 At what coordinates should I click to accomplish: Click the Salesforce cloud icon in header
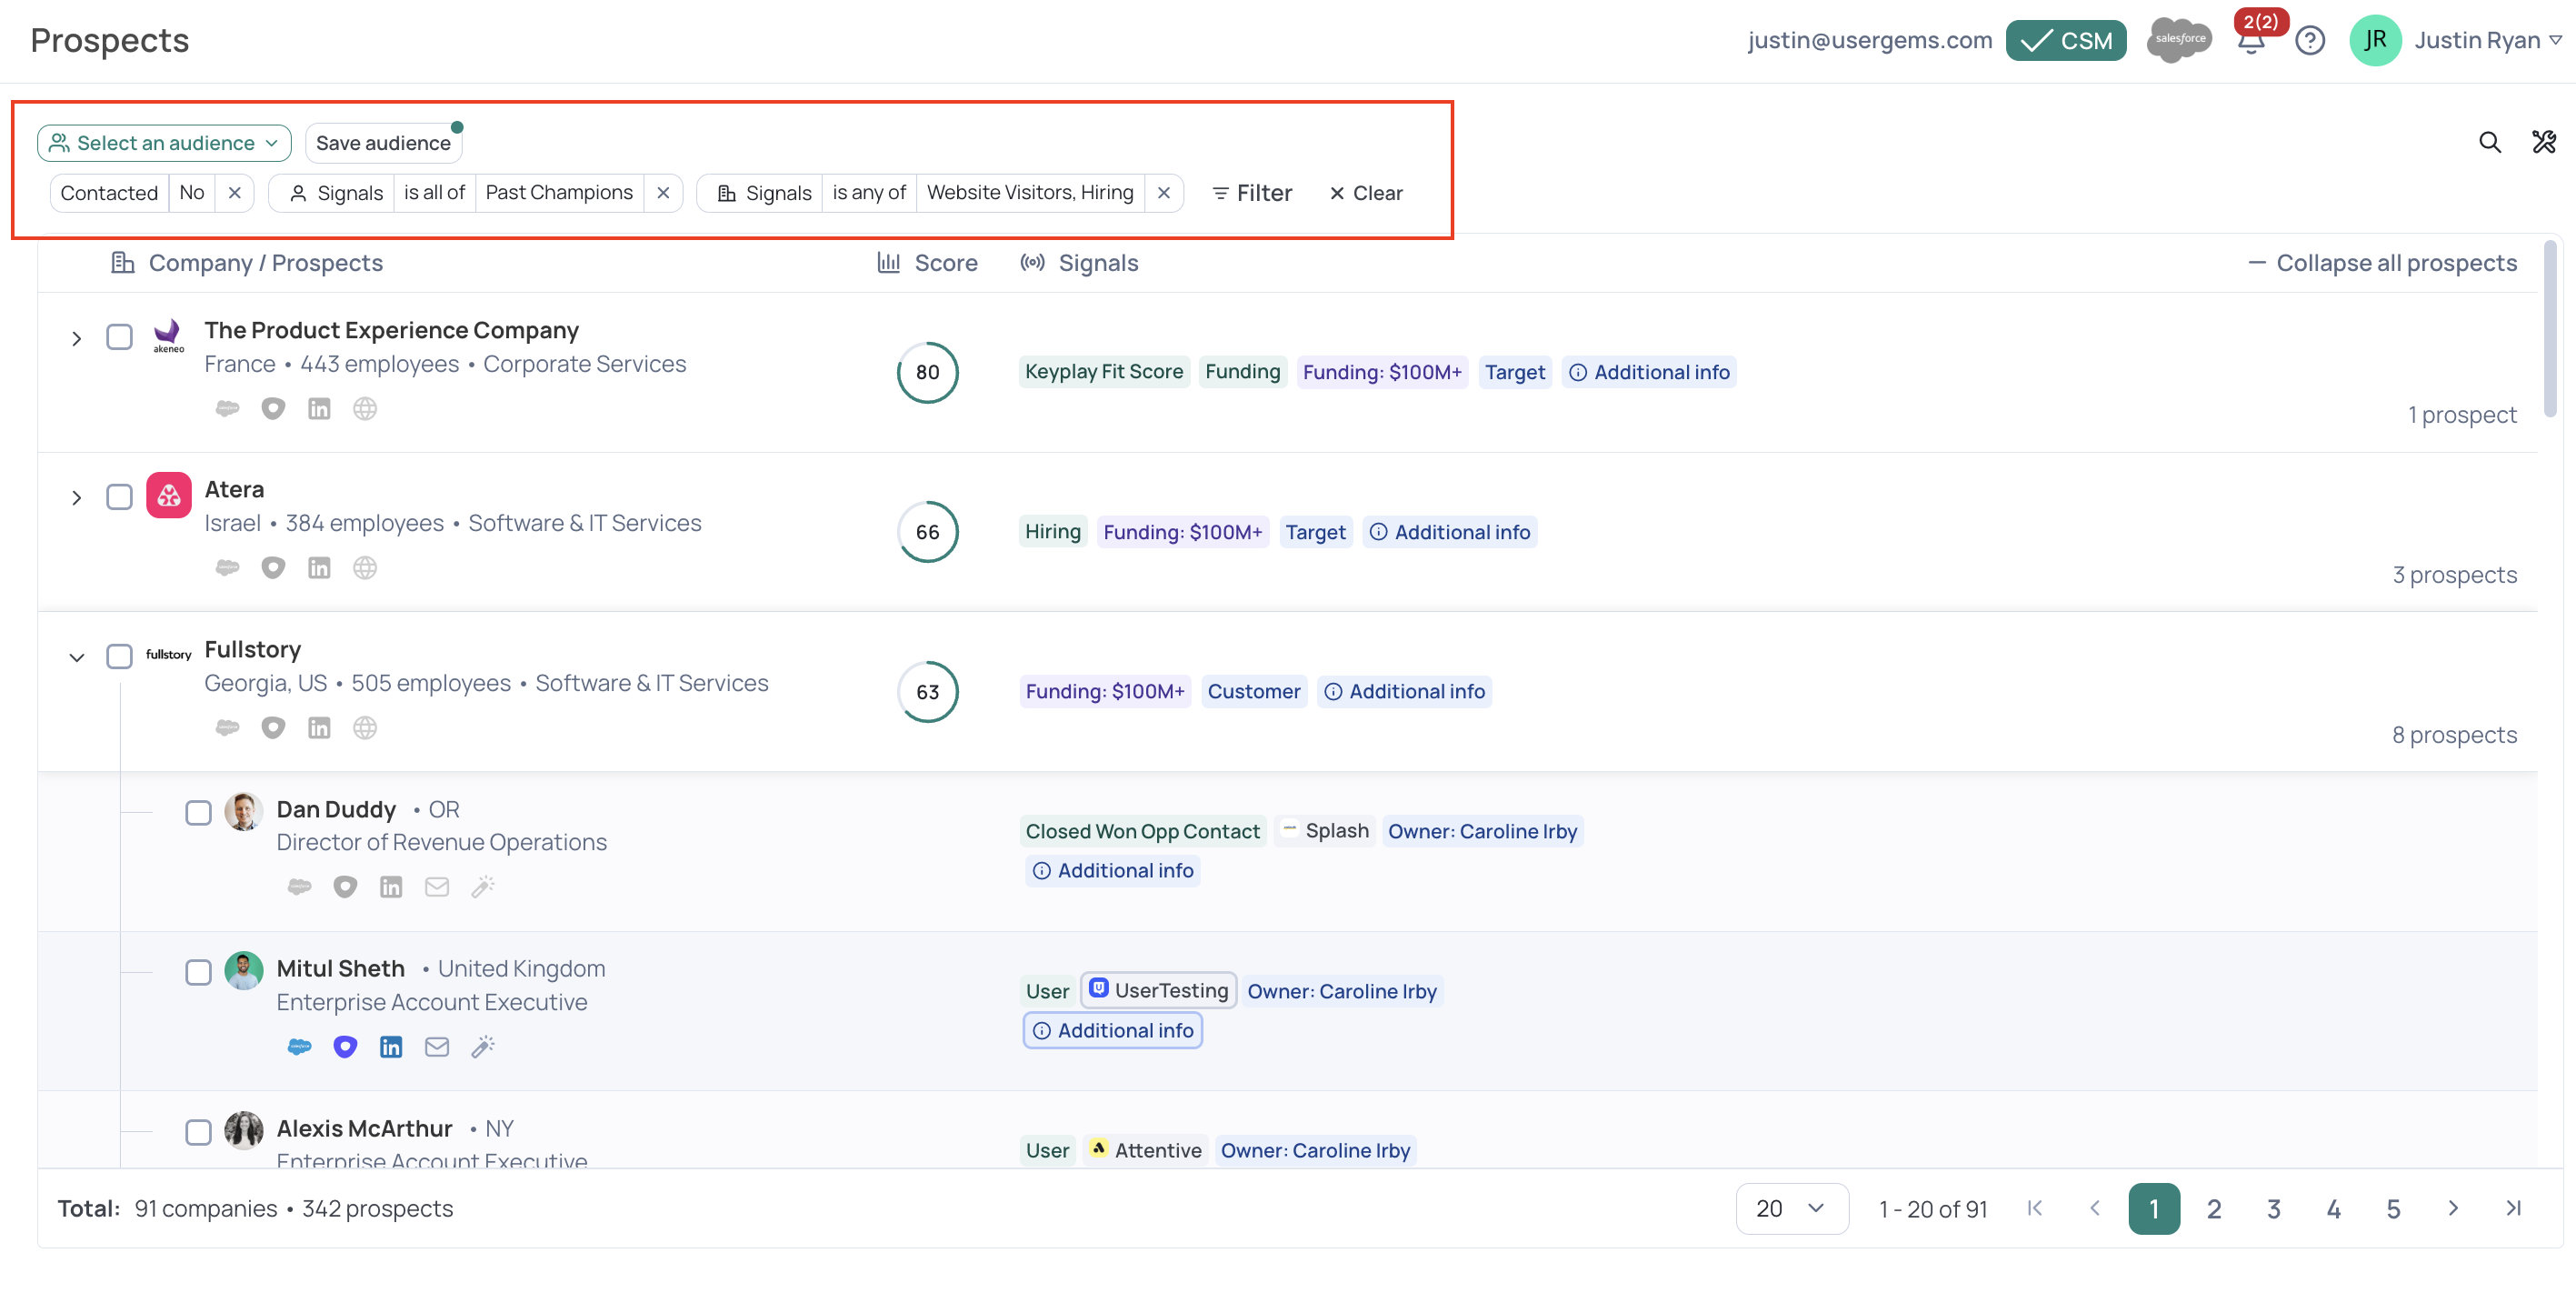coord(2179,40)
